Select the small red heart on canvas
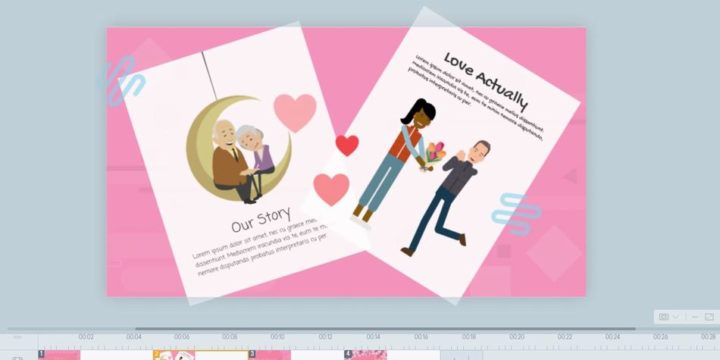720x360 pixels. (x=347, y=145)
